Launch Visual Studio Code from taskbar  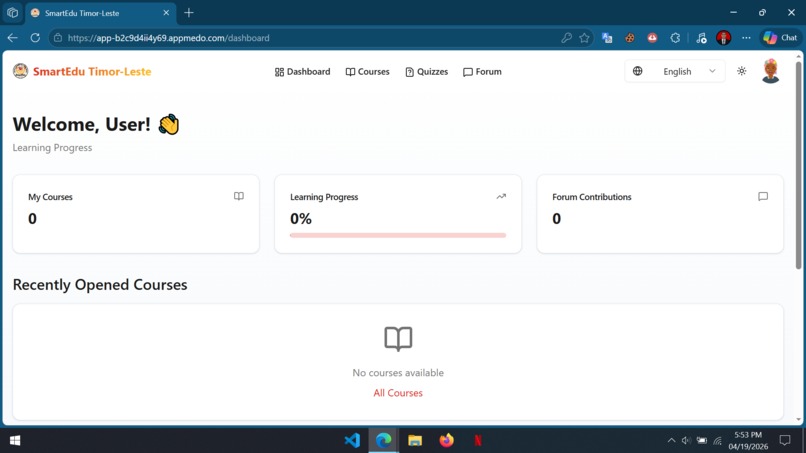tap(352, 440)
